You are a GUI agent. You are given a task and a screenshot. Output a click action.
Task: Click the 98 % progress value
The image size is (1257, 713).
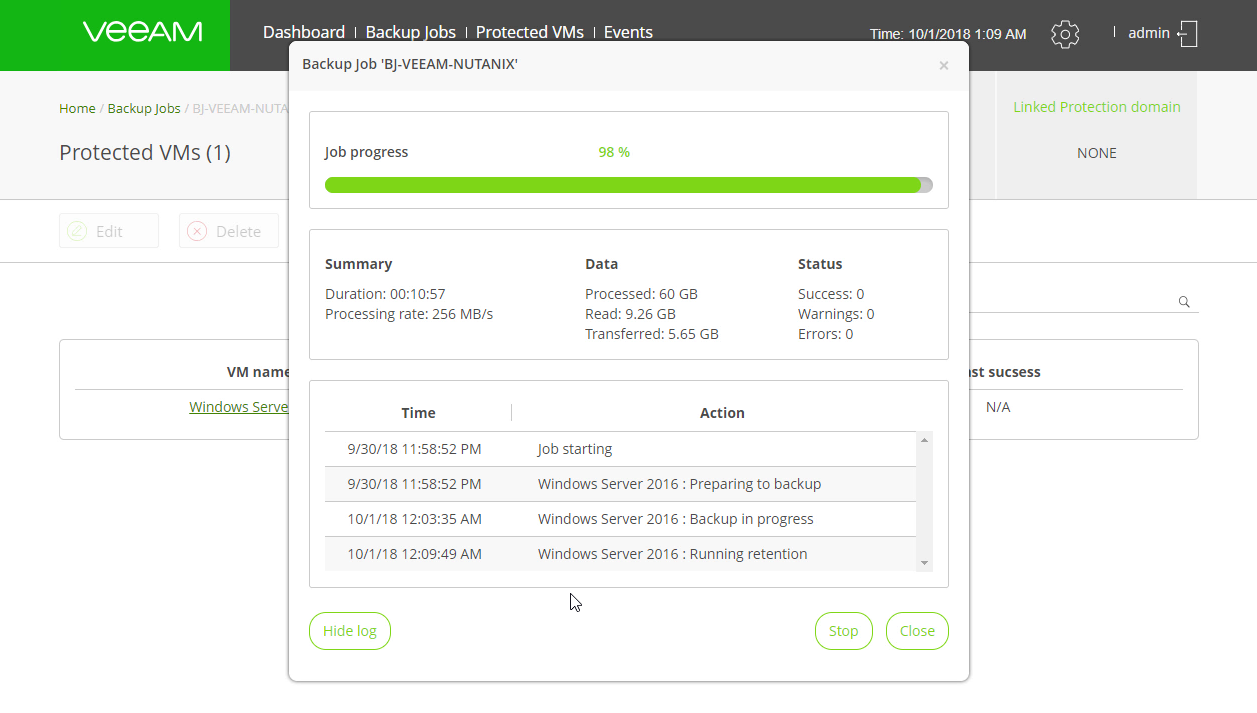(x=614, y=152)
